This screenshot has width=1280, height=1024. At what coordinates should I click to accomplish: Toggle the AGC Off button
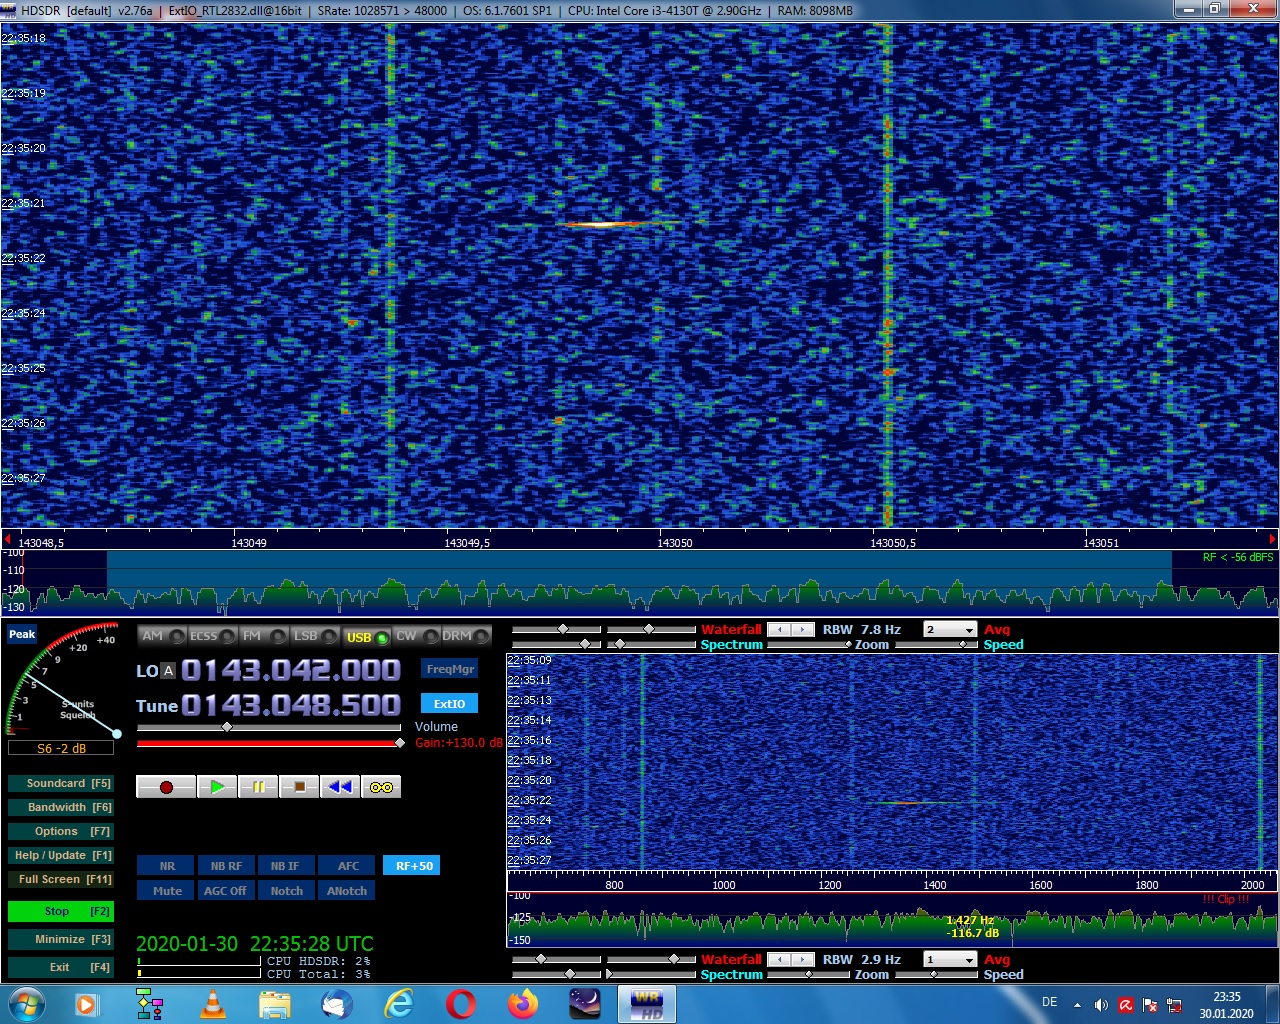pos(226,891)
